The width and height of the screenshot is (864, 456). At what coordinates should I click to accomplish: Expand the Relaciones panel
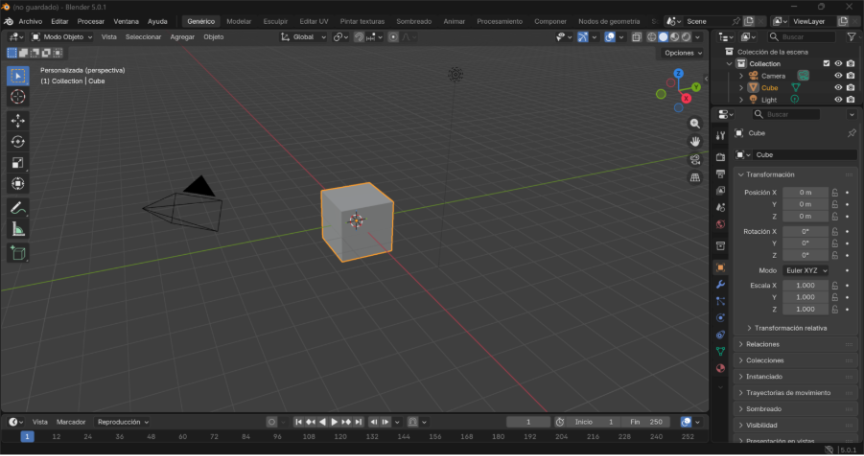[765, 344]
